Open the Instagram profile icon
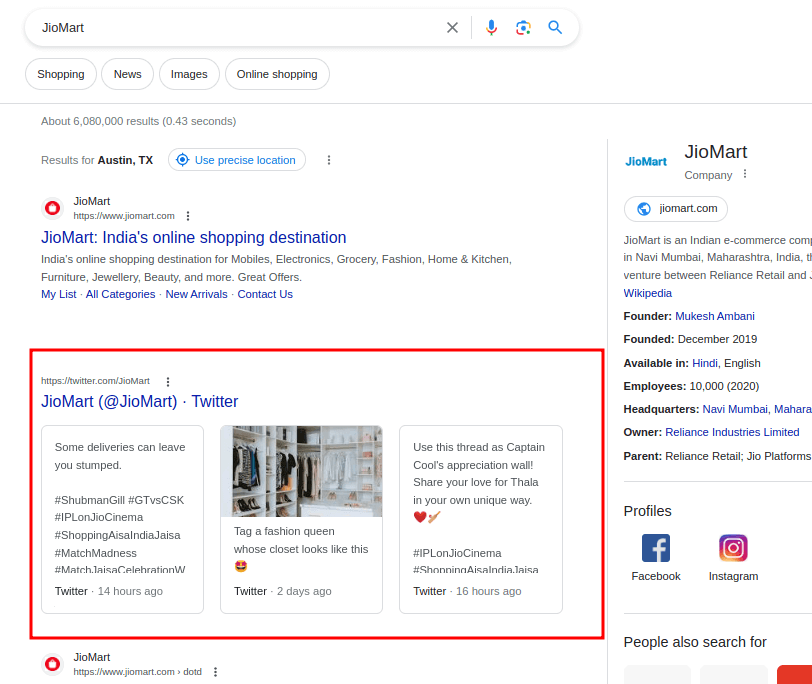Screen dimensions: 812x684 pyautogui.click(x=733, y=548)
